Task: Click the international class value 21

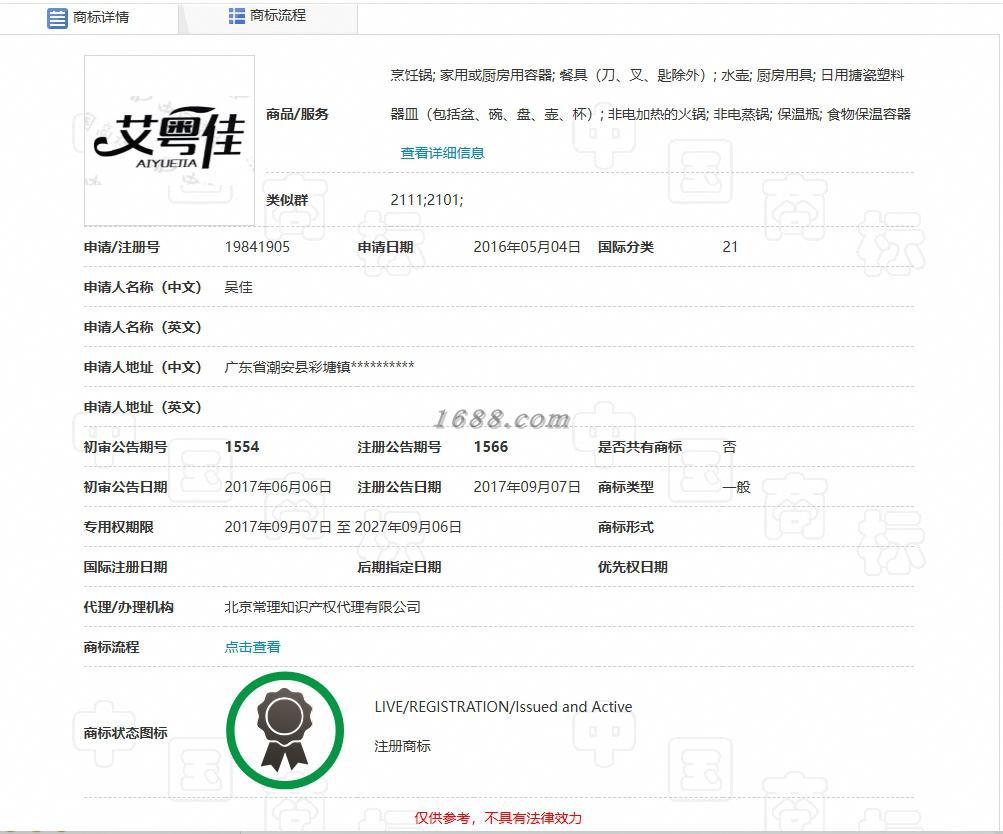Action: 730,247
